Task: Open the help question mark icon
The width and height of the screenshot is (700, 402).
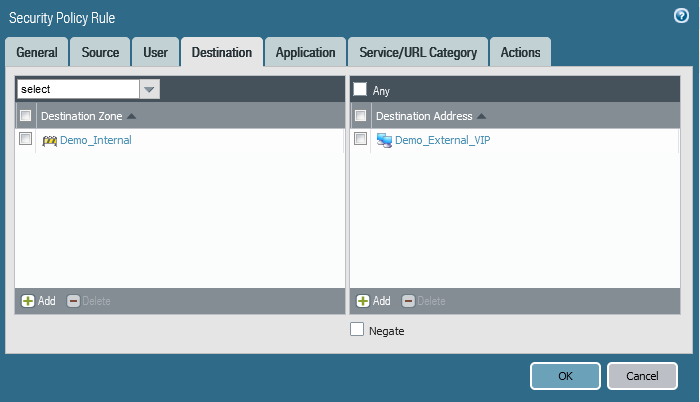Action: (x=681, y=16)
